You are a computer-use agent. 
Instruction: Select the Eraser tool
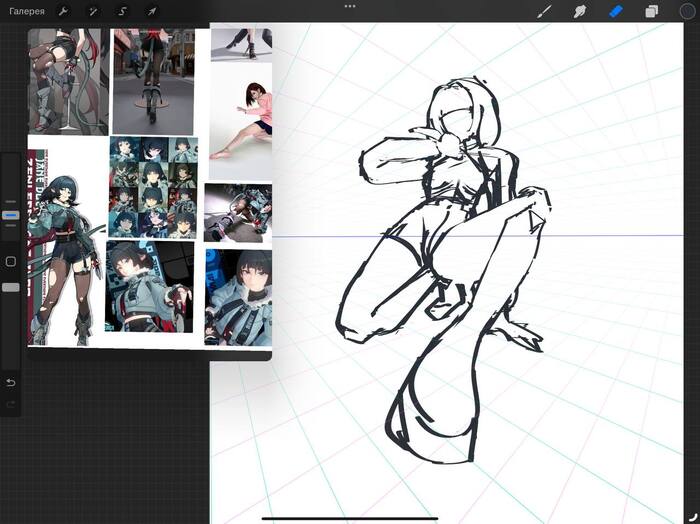pyautogui.click(x=616, y=11)
